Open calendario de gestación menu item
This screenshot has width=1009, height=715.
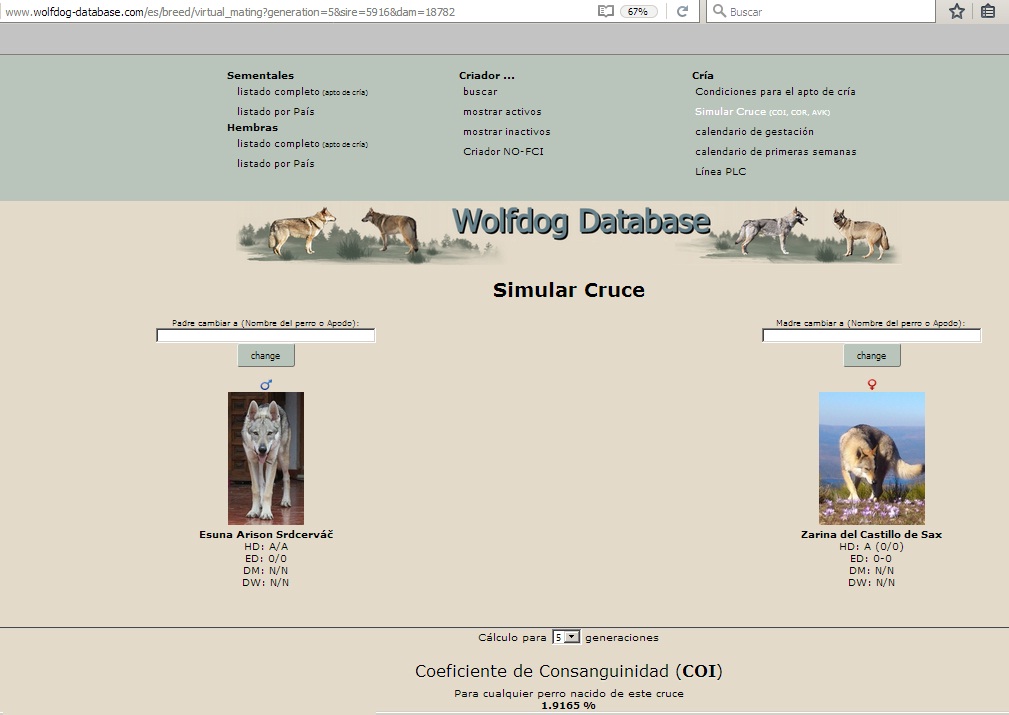click(x=754, y=132)
